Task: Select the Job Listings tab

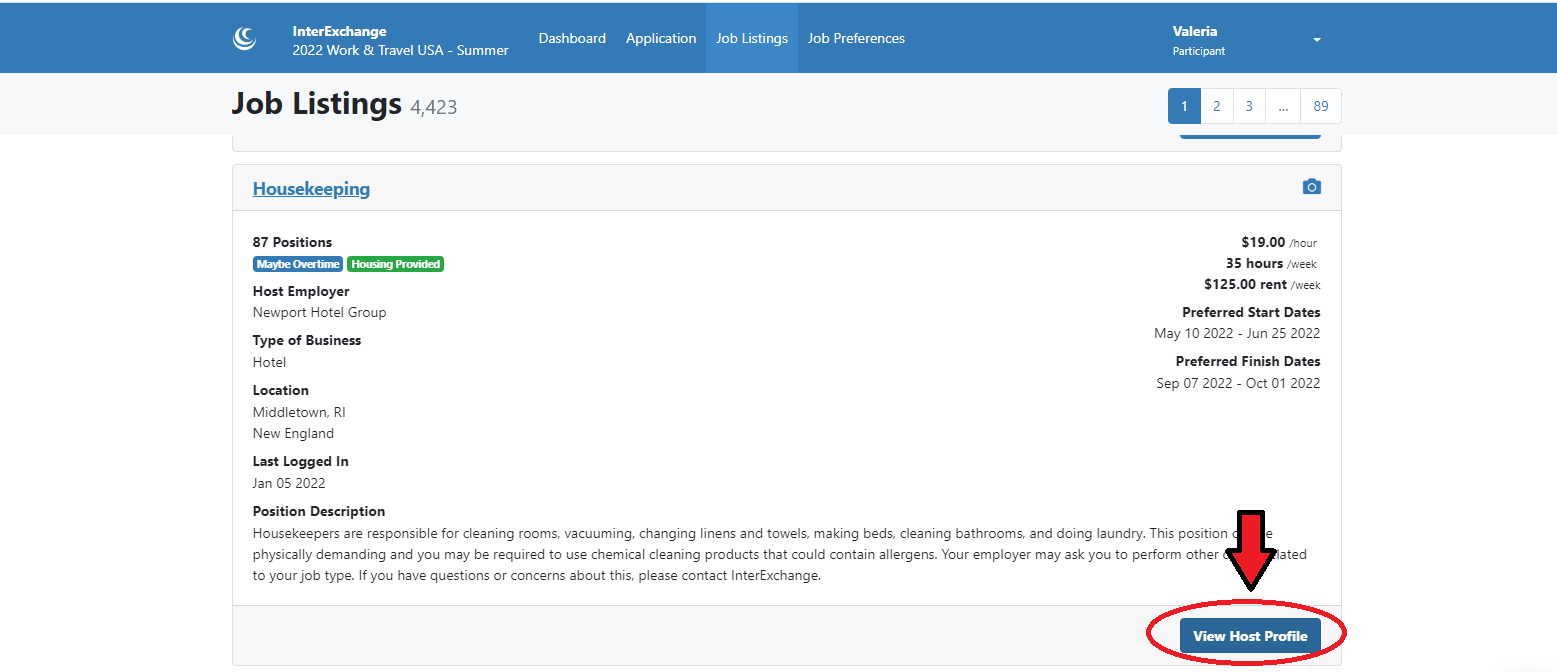Action: [x=751, y=38]
